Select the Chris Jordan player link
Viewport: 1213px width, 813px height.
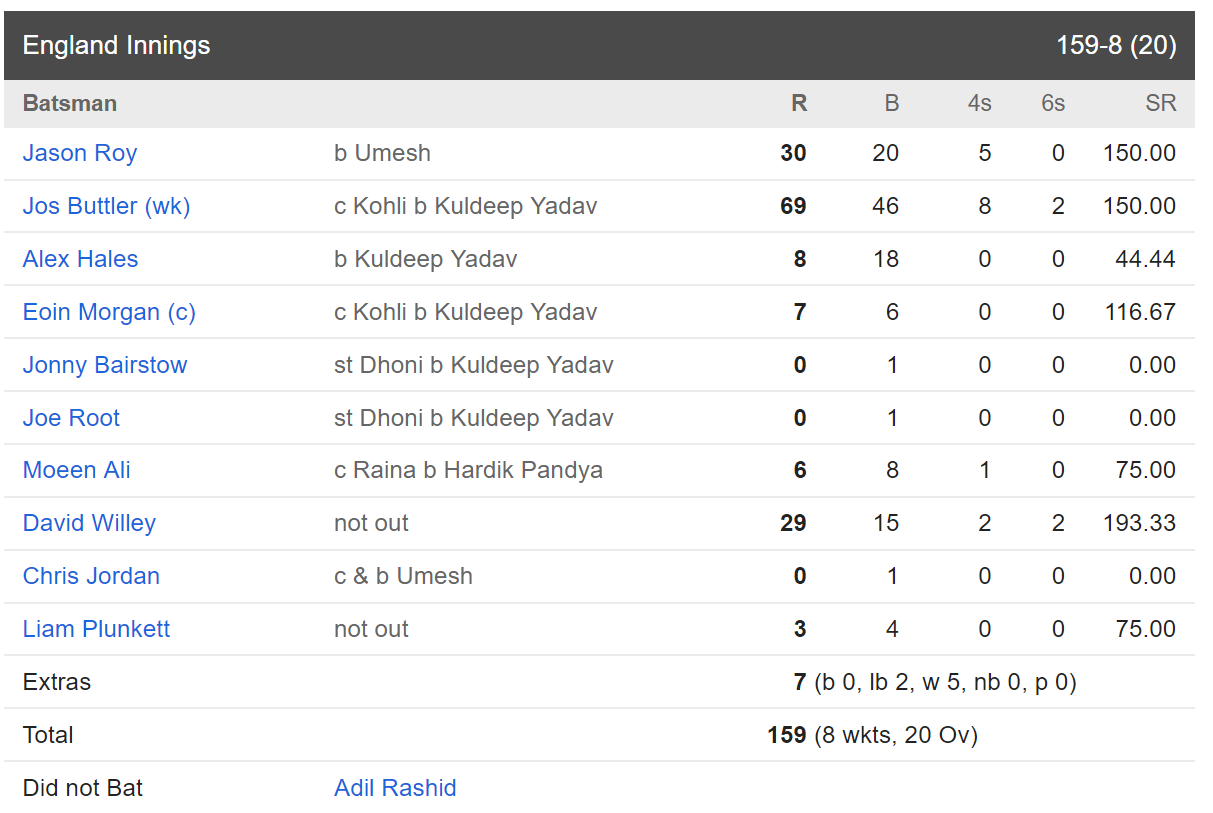pyautogui.click(x=91, y=576)
